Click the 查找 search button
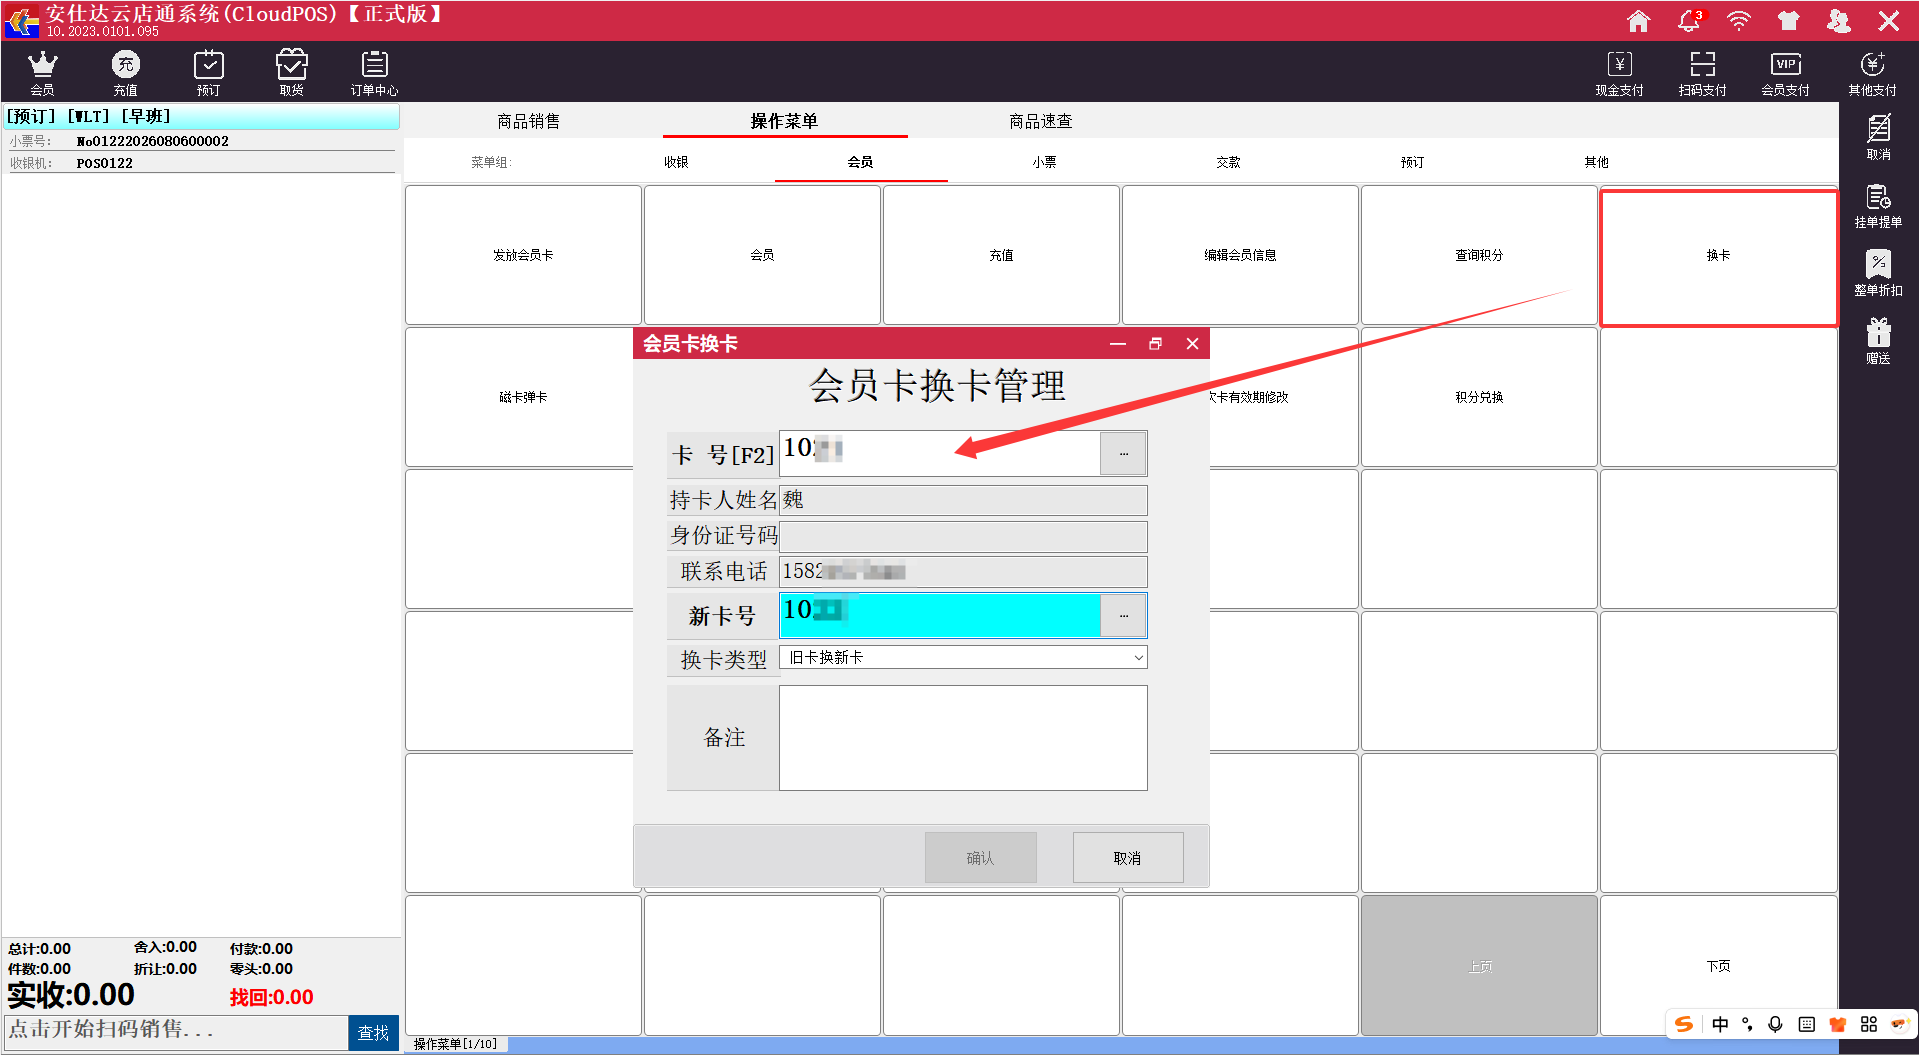The height and width of the screenshot is (1055, 1919). (373, 1033)
